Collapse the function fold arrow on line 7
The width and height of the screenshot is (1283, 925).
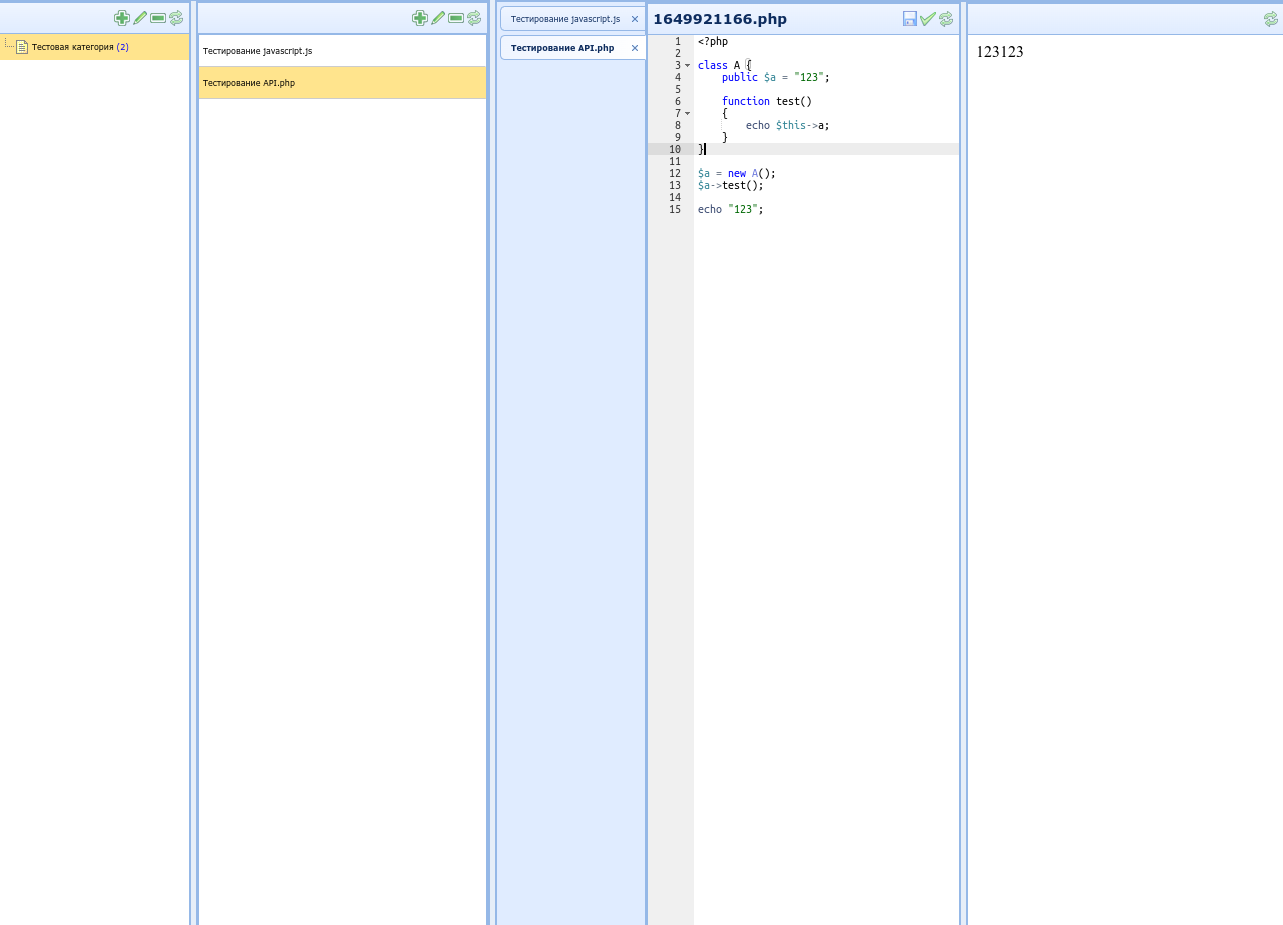point(687,113)
